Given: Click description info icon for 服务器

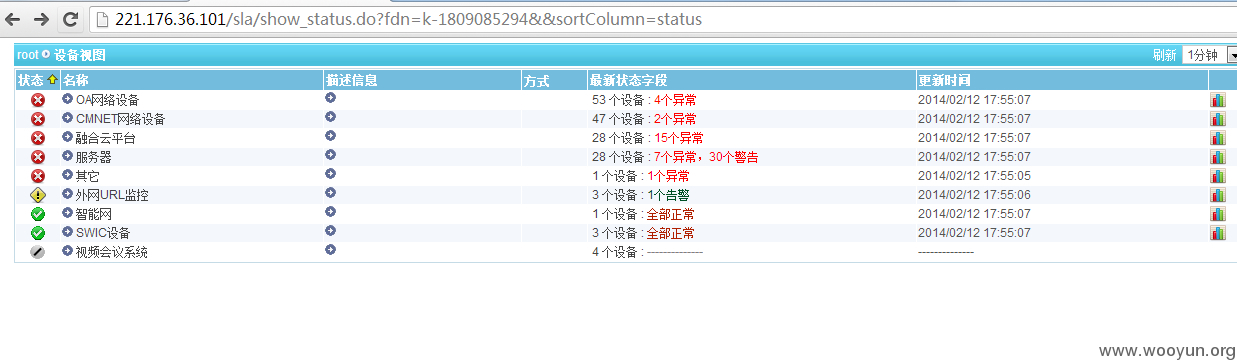Looking at the screenshot, I should point(330,155).
